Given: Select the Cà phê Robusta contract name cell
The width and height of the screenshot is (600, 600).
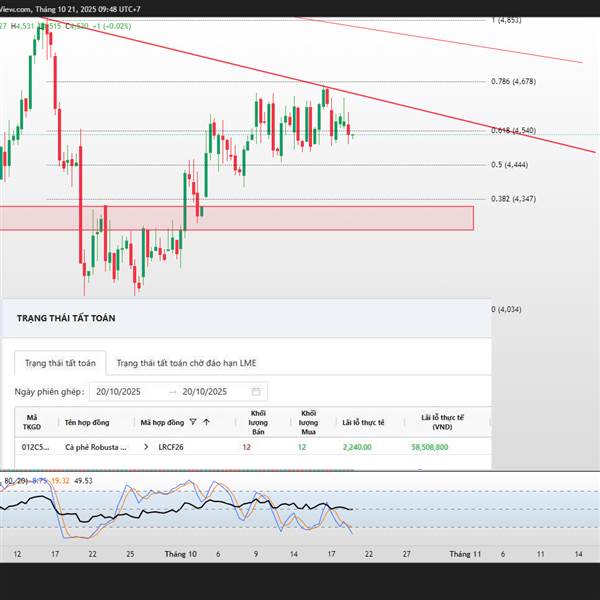Looking at the screenshot, I should point(96,447).
